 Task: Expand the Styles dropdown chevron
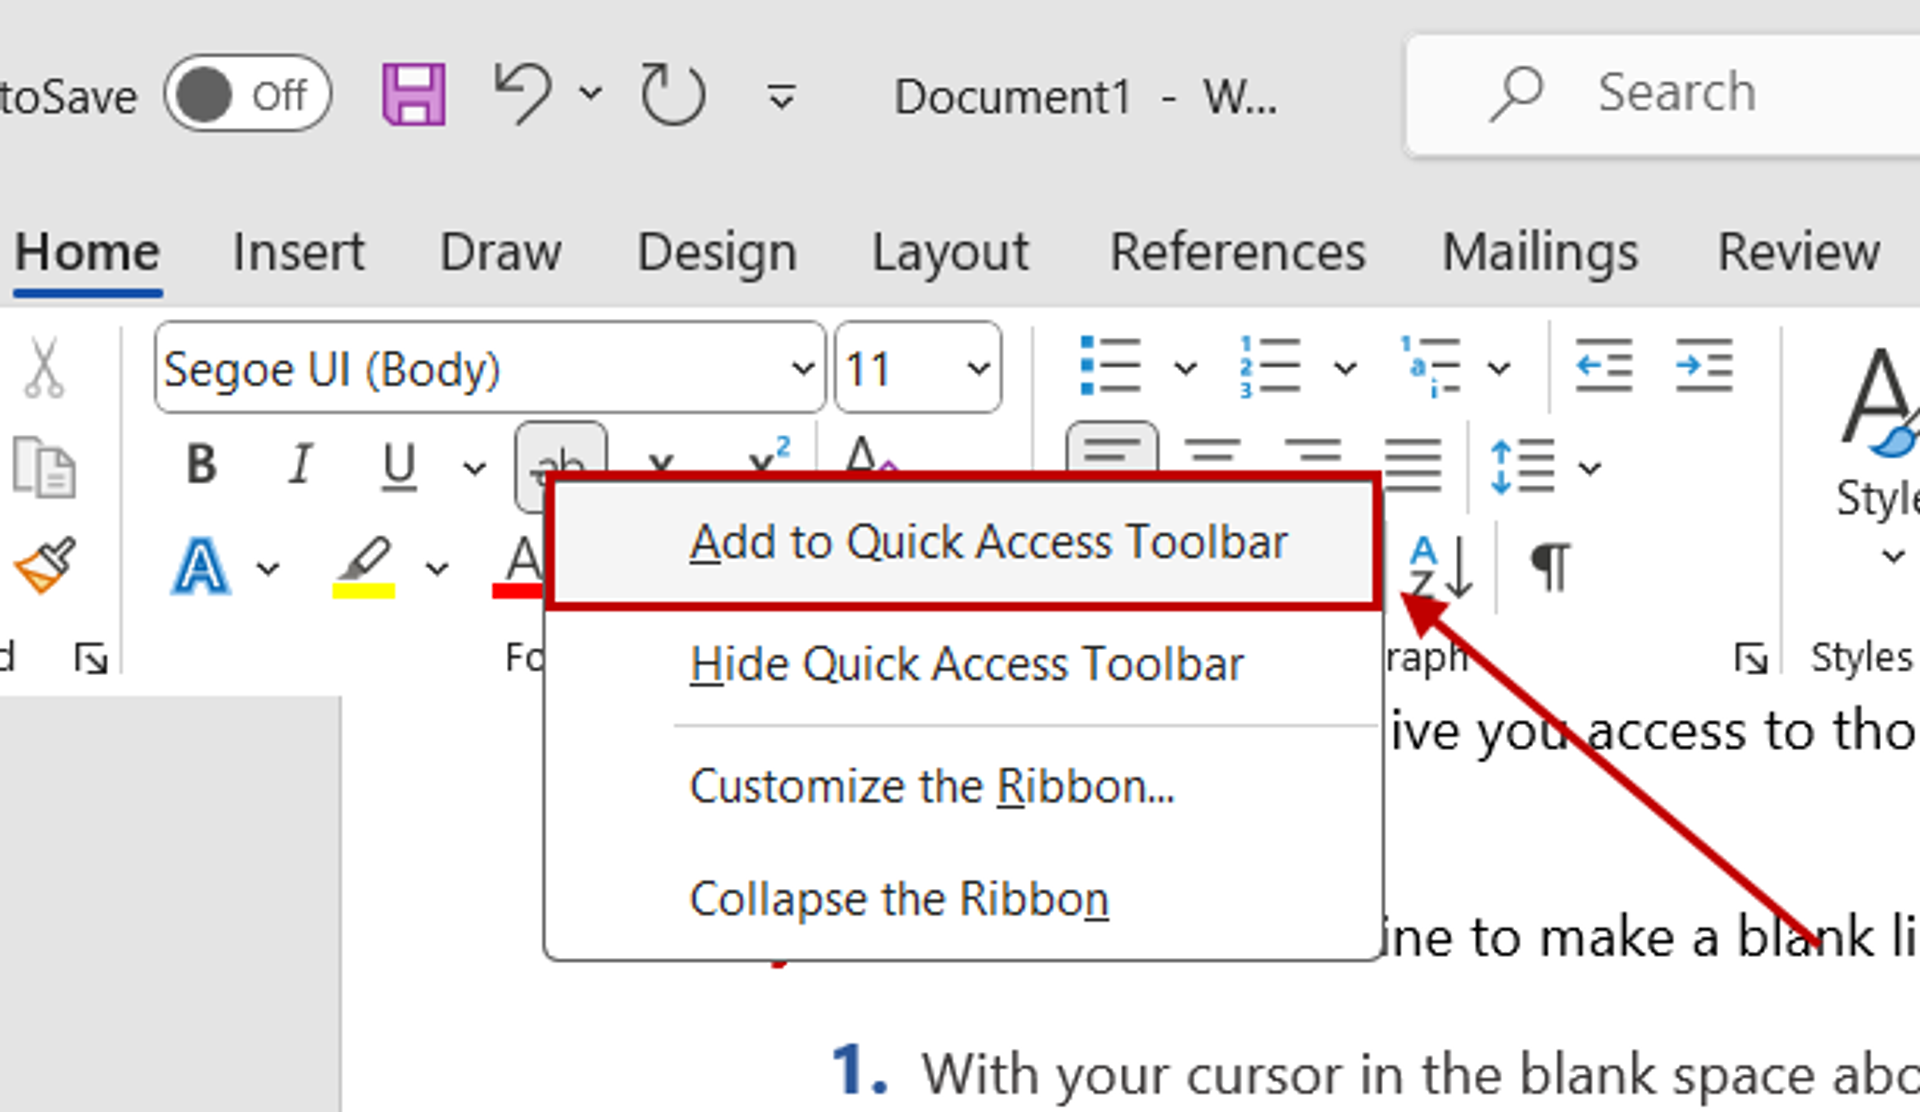(x=1893, y=556)
